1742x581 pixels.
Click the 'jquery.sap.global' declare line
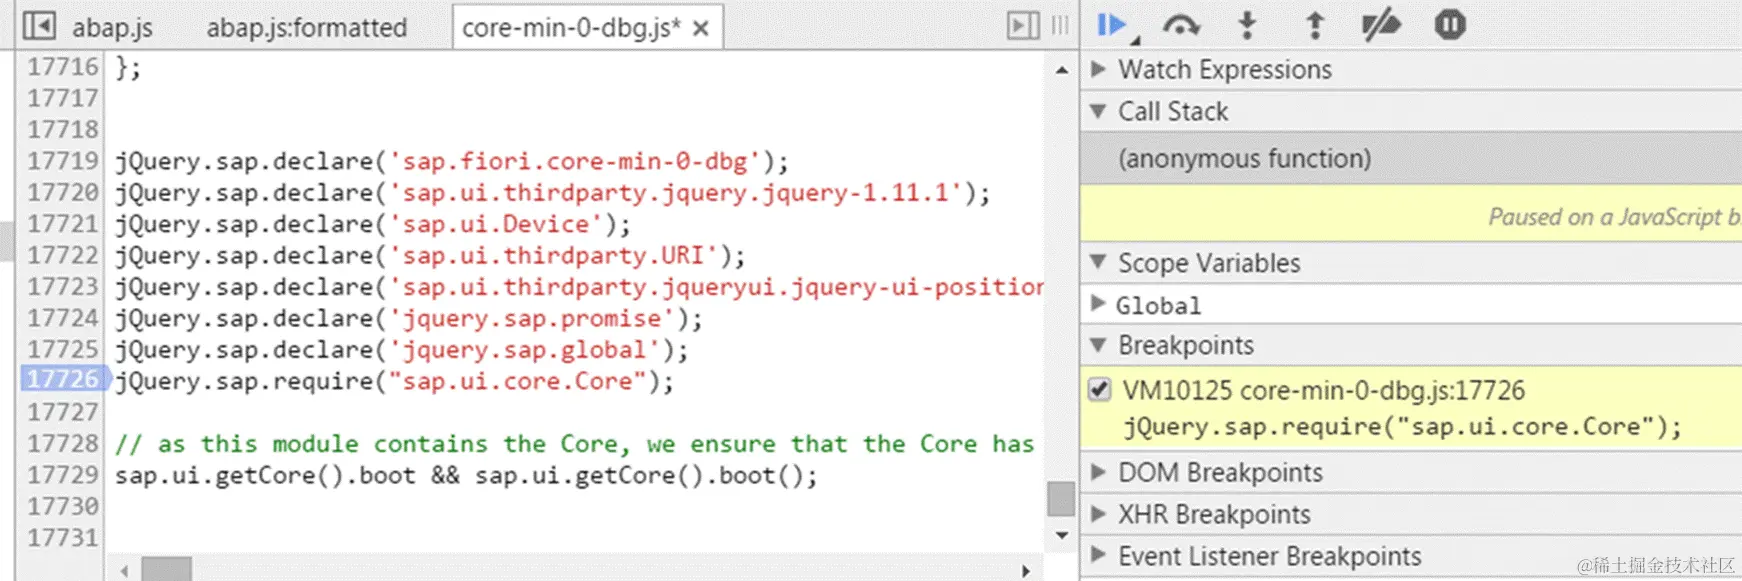401,350
